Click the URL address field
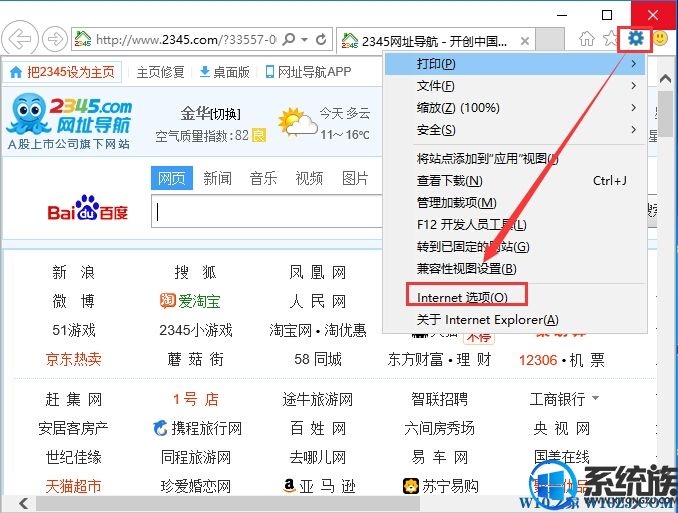 (x=186, y=40)
